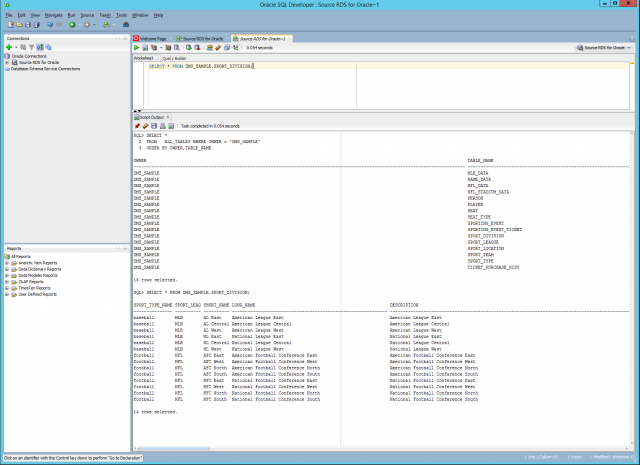640x465 pixels.
Task: Expand the Source RDS for Oracle connection node
Action: click(7, 62)
